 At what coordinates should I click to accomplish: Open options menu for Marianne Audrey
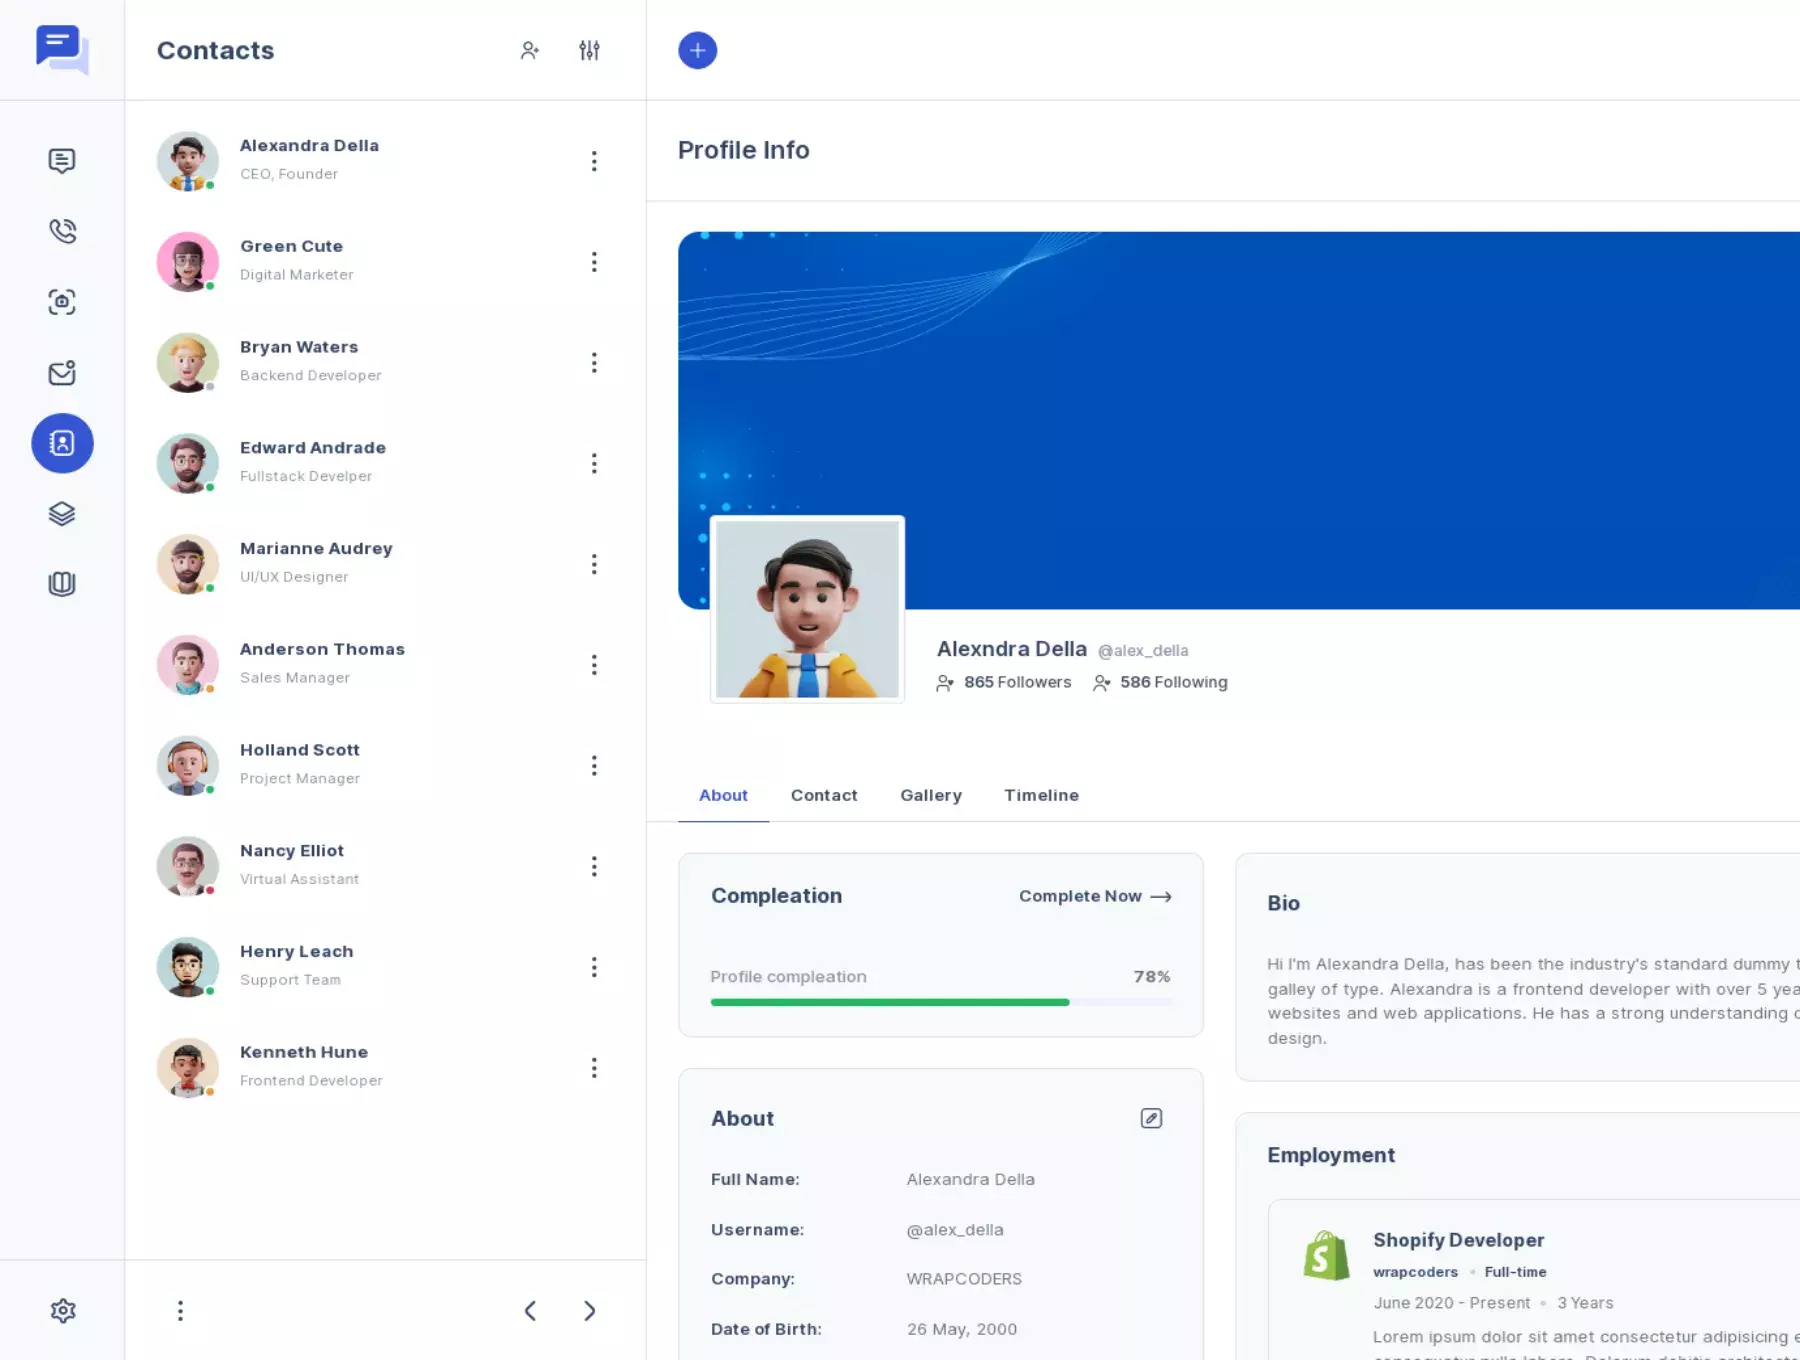594,564
